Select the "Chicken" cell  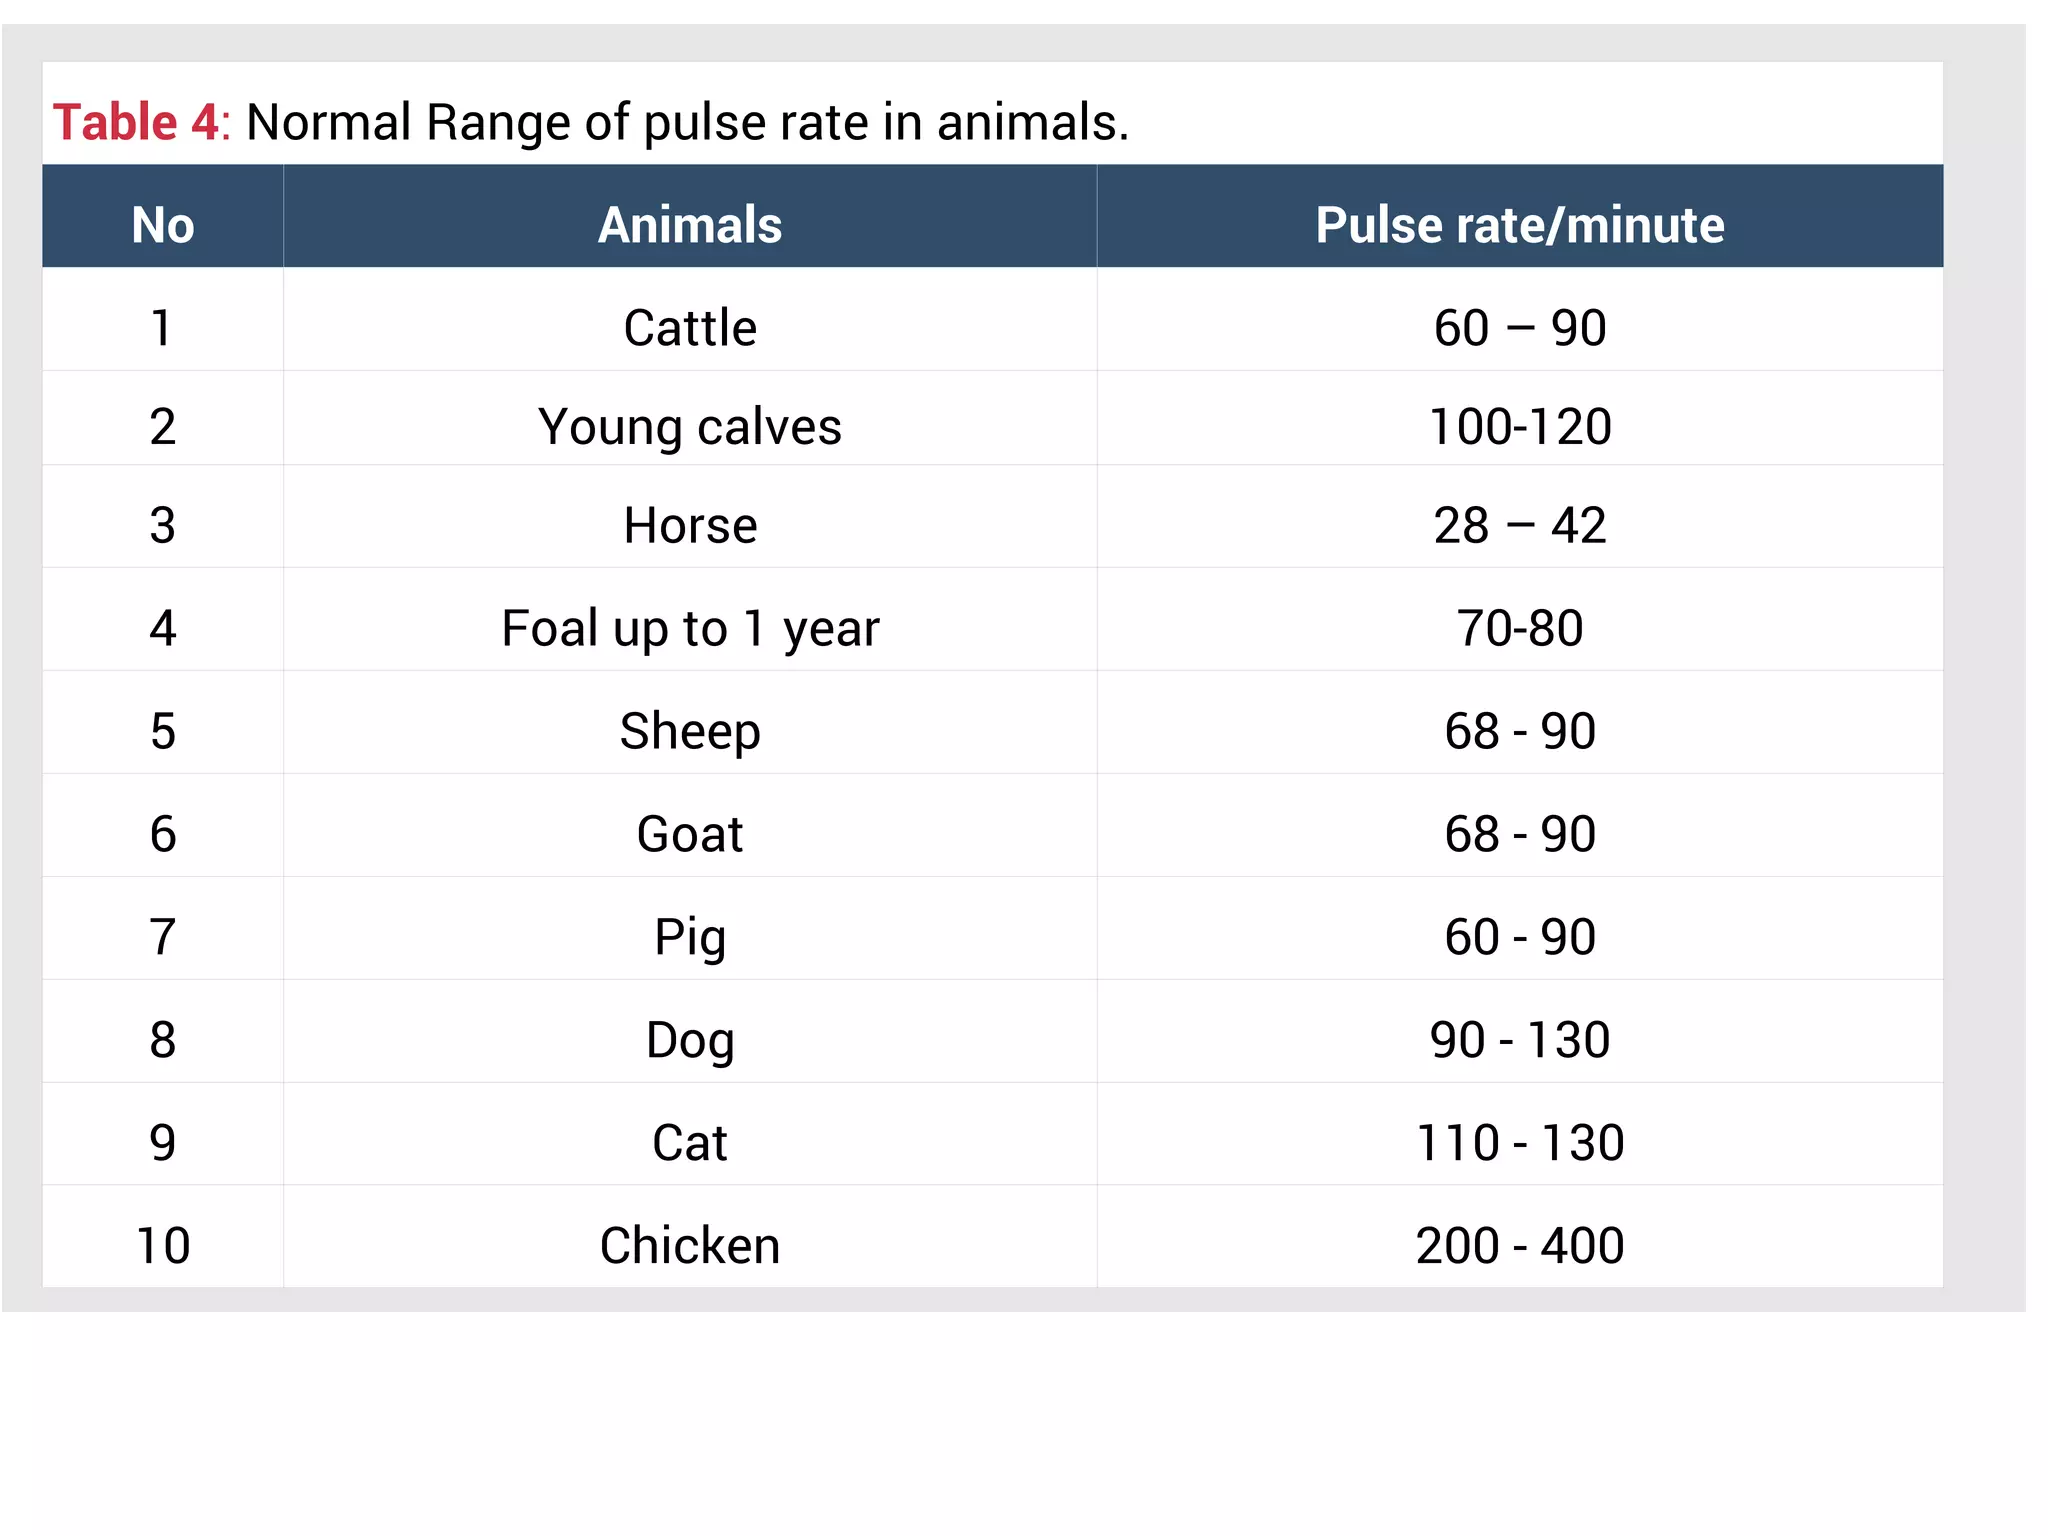pyautogui.click(x=690, y=1246)
